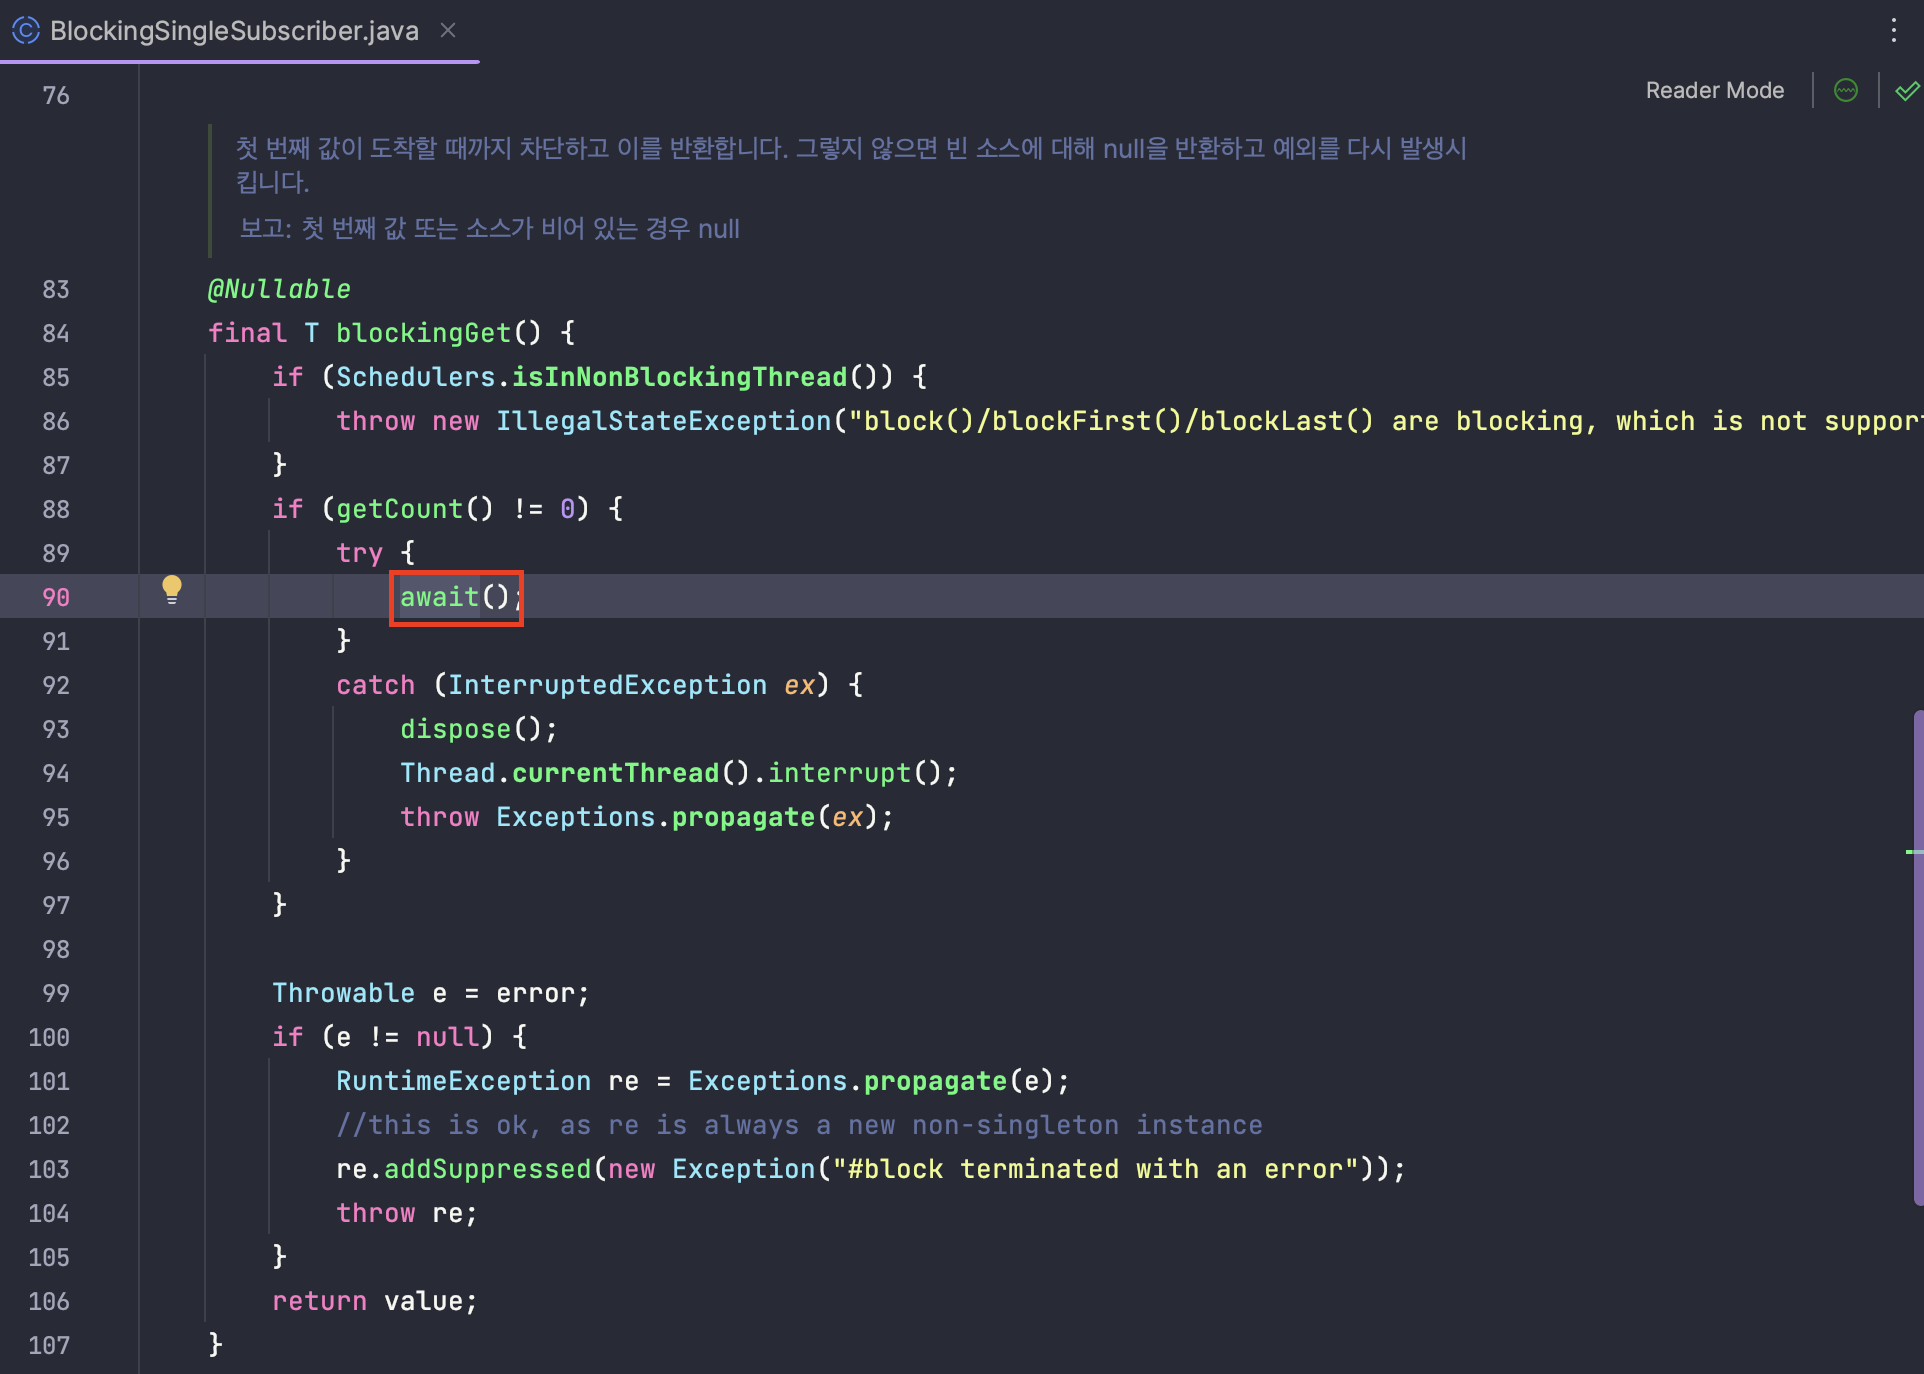Close the BlockingSingleSubscriber.java tab
The height and width of the screenshot is (1374, 1924).
(x=448, y=31)
